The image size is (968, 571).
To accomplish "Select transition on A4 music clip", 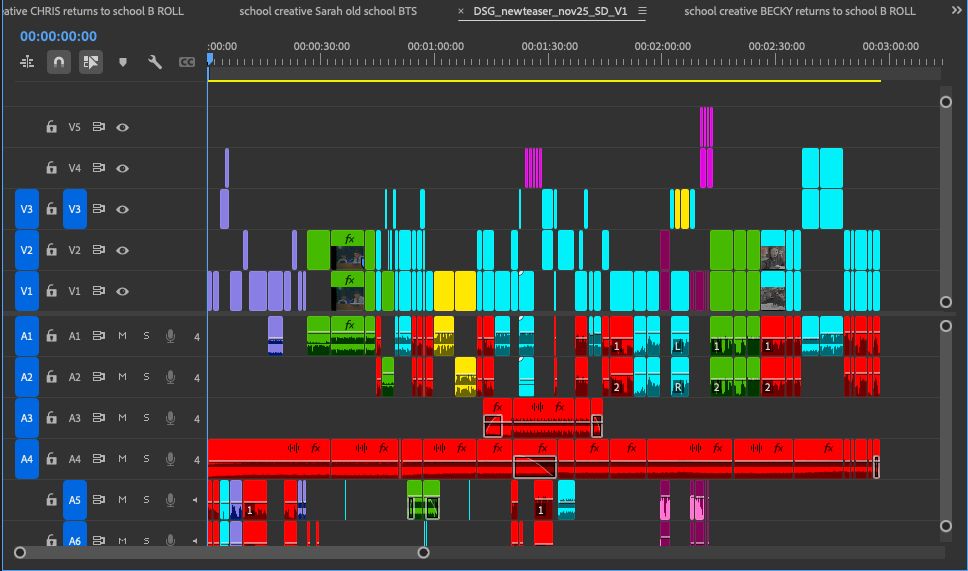I will [535, 467].
